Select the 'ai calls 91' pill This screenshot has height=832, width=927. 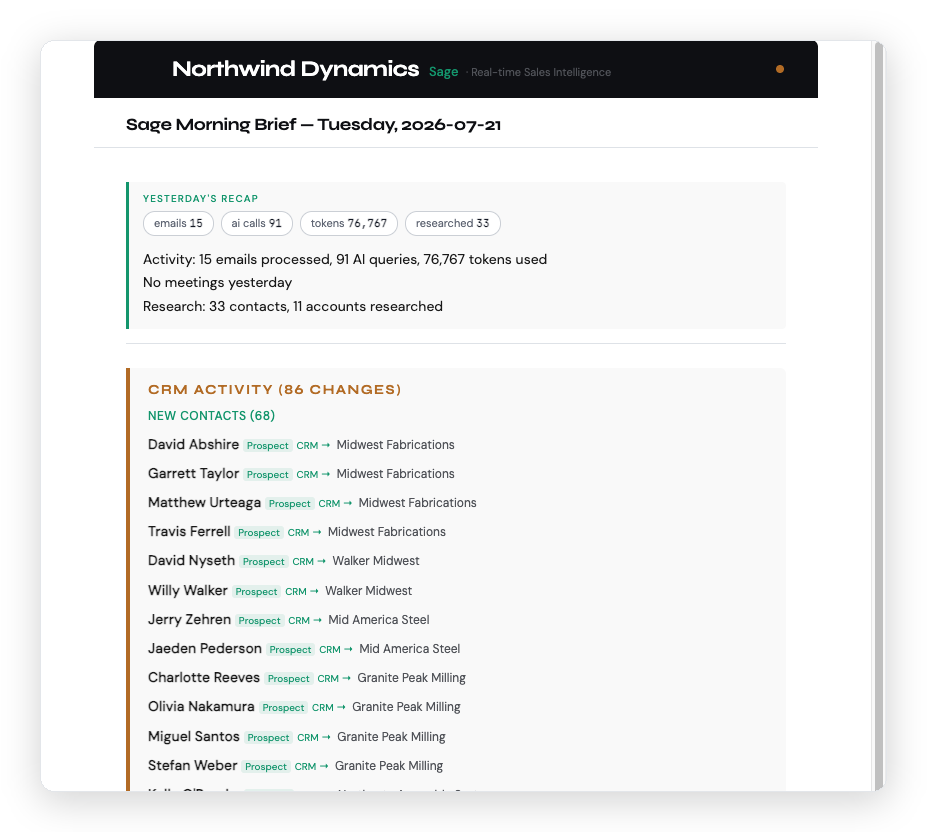pos(257,224)
